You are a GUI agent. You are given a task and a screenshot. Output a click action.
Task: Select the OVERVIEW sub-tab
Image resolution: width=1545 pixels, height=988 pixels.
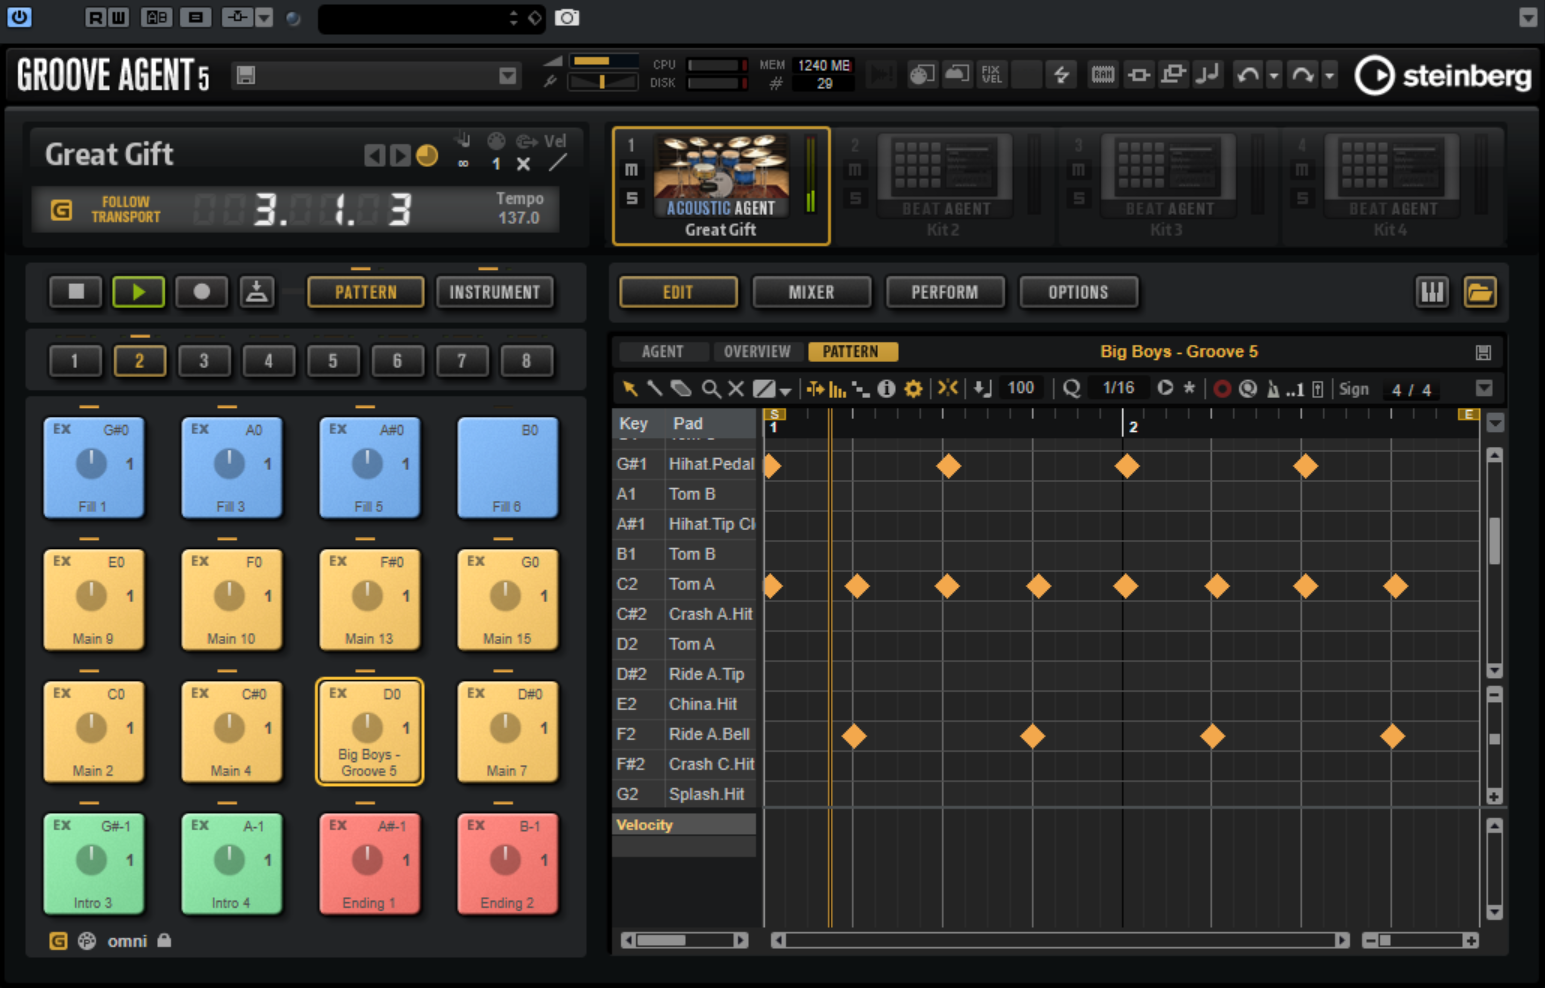757,352
